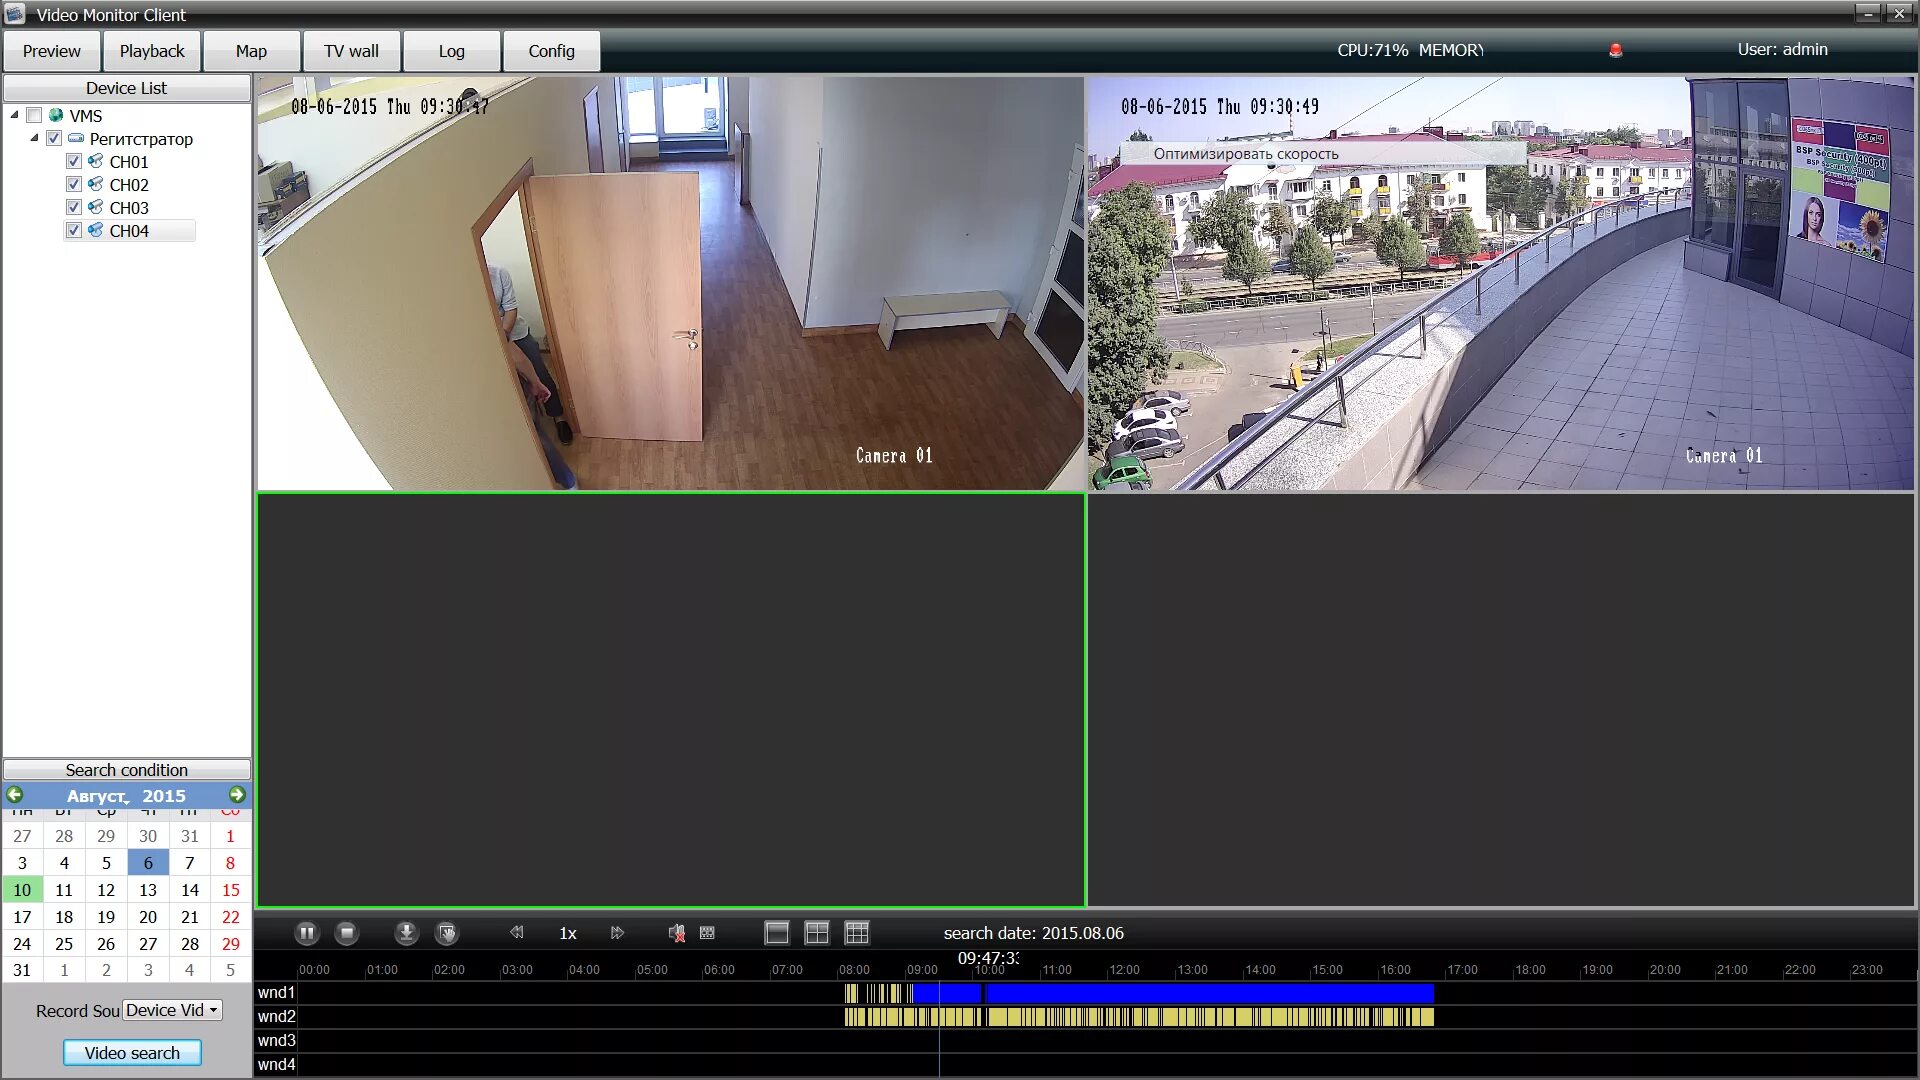Open the Playback tab

pos(152,51)
